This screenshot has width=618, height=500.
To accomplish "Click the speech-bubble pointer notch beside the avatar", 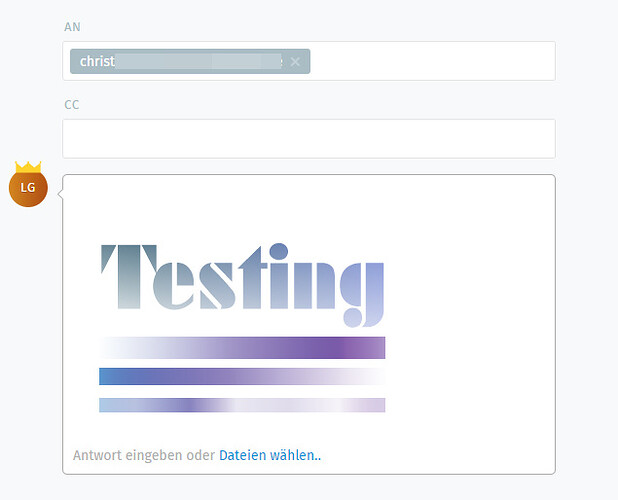I will [60, 194].
